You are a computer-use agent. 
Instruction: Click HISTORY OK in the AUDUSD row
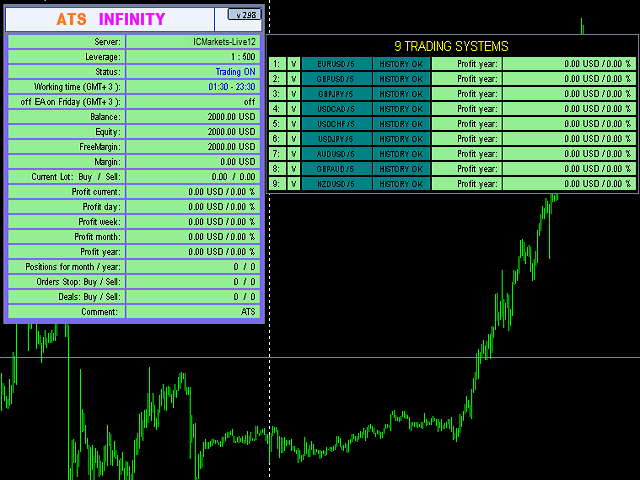401,154
